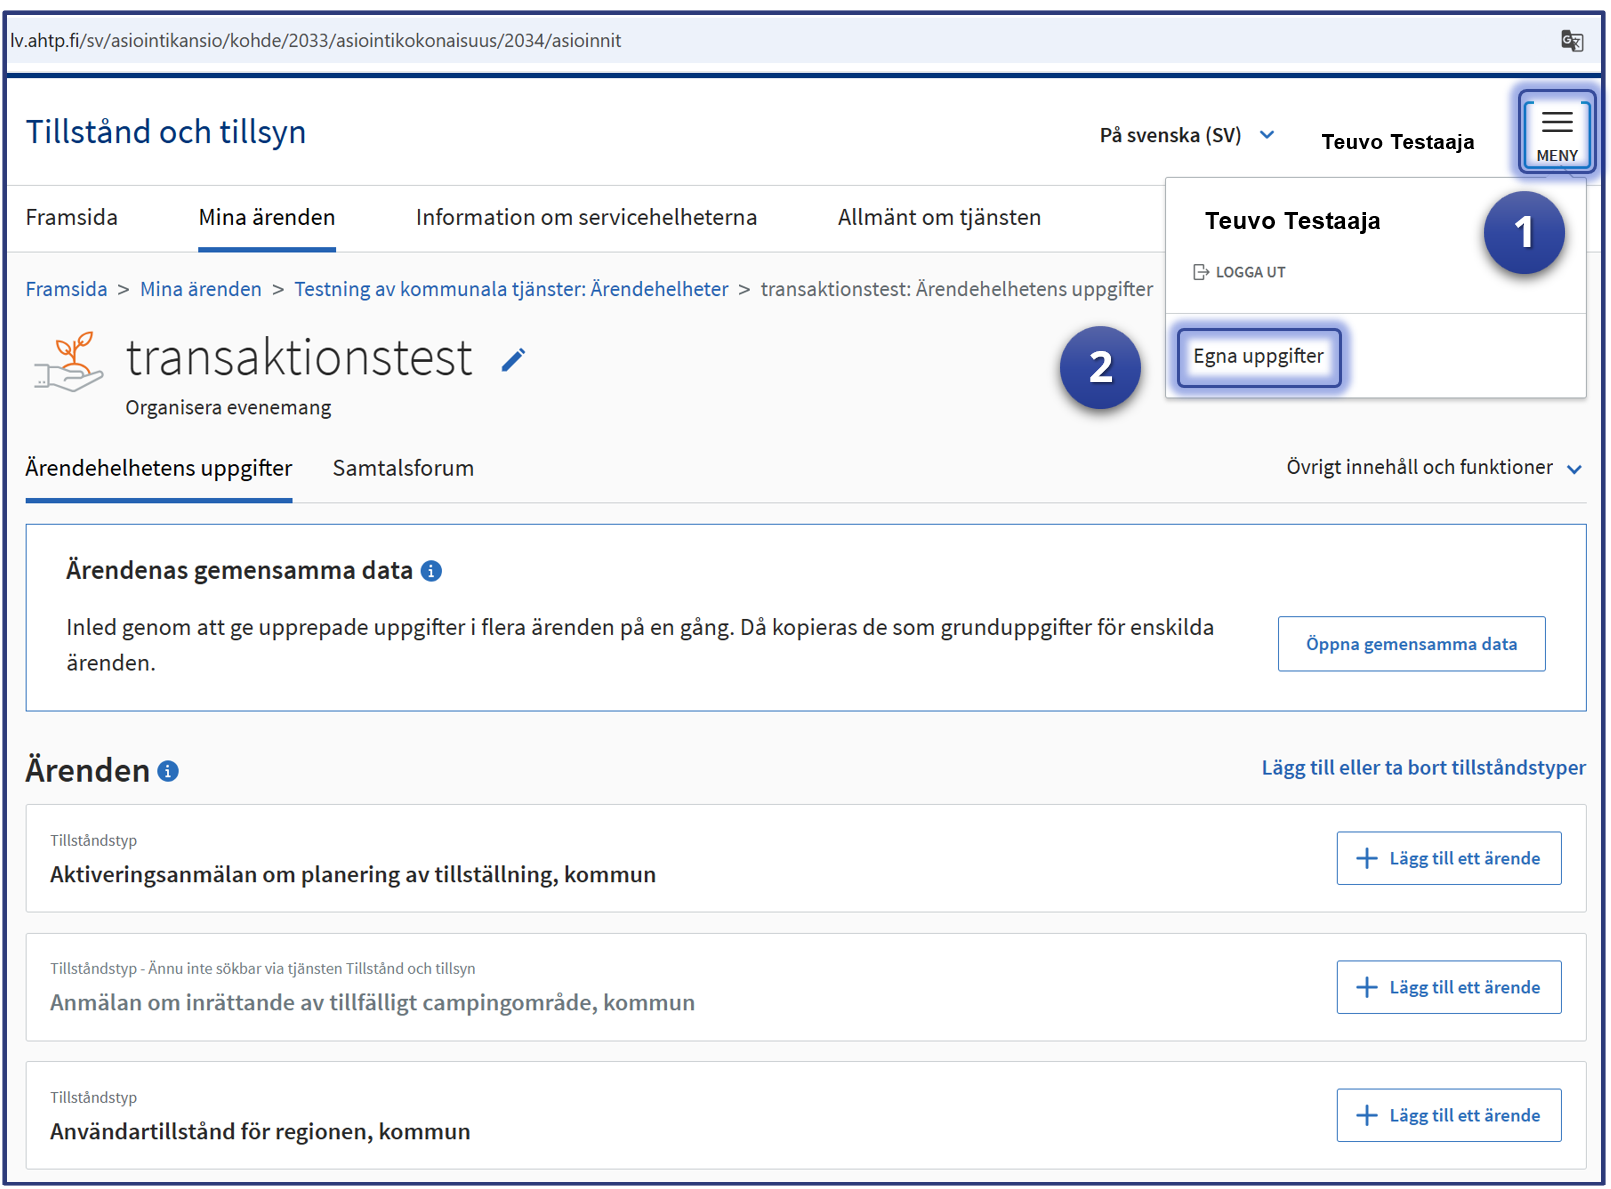Click info icon beside Ärendenas gemensamma data
The height and width of the screenshot is (1189, 1611).
431,571
